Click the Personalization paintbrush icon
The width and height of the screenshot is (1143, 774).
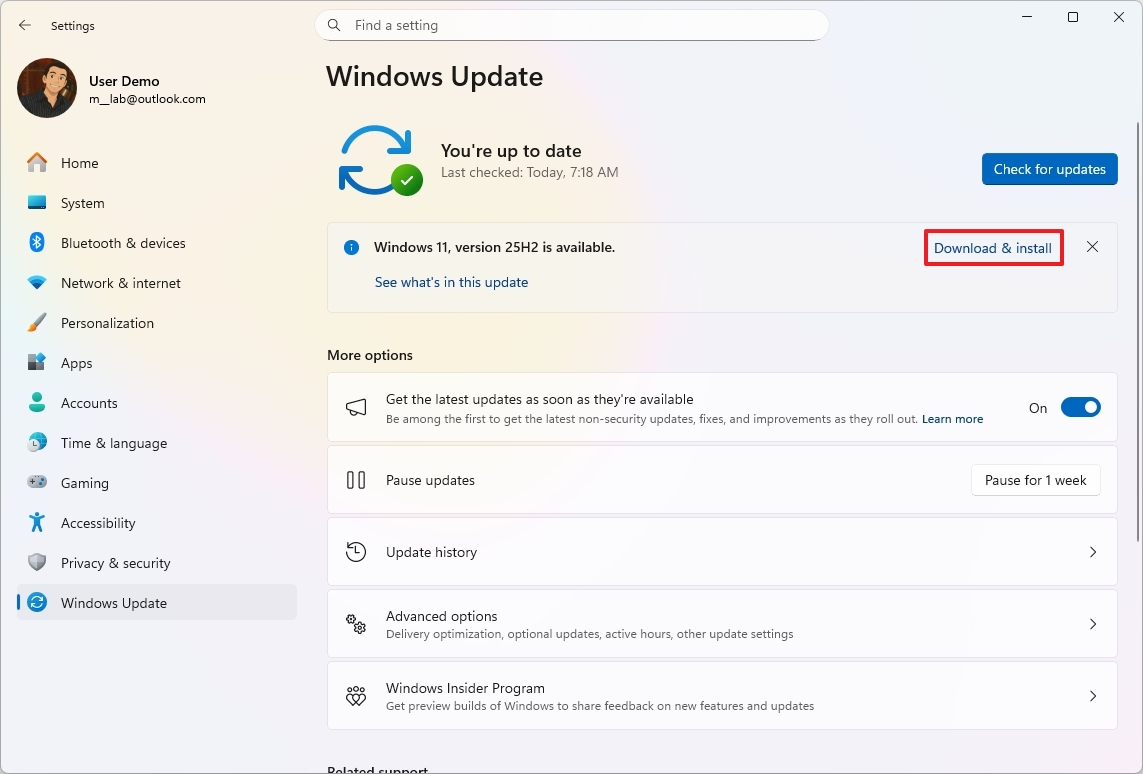pos(37,323)
